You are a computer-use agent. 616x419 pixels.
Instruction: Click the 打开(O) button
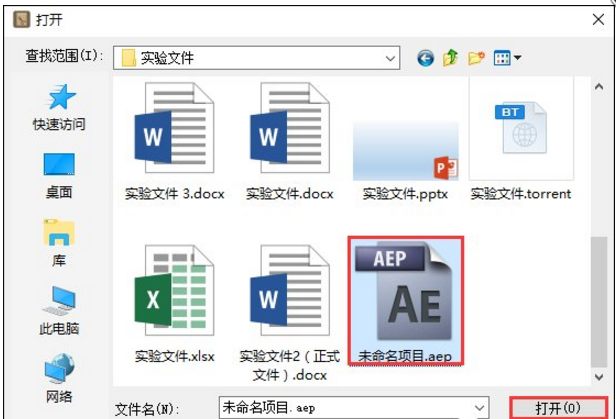point(558,408)
